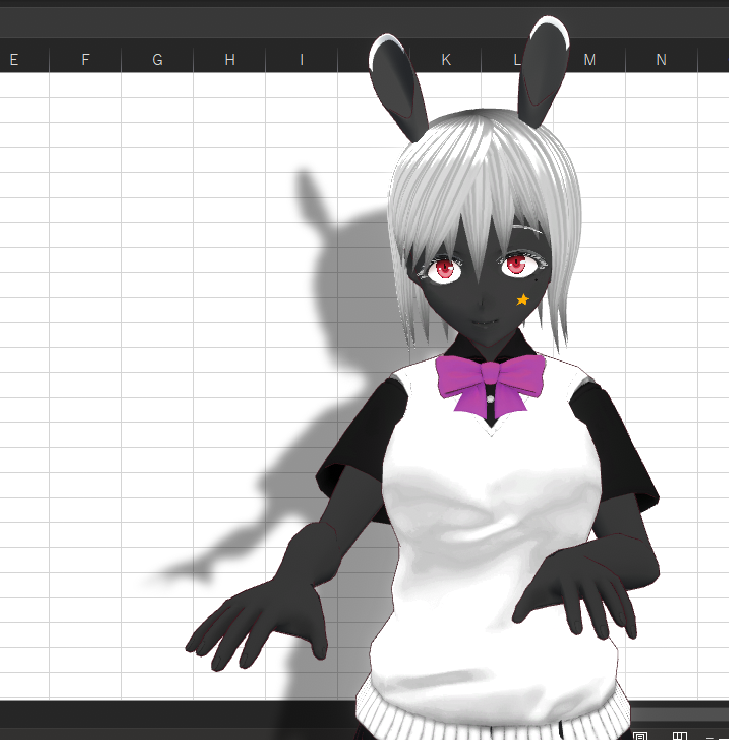Screen dimensions: 729x740
Task: Select column K header
Action: click(446, 60)
